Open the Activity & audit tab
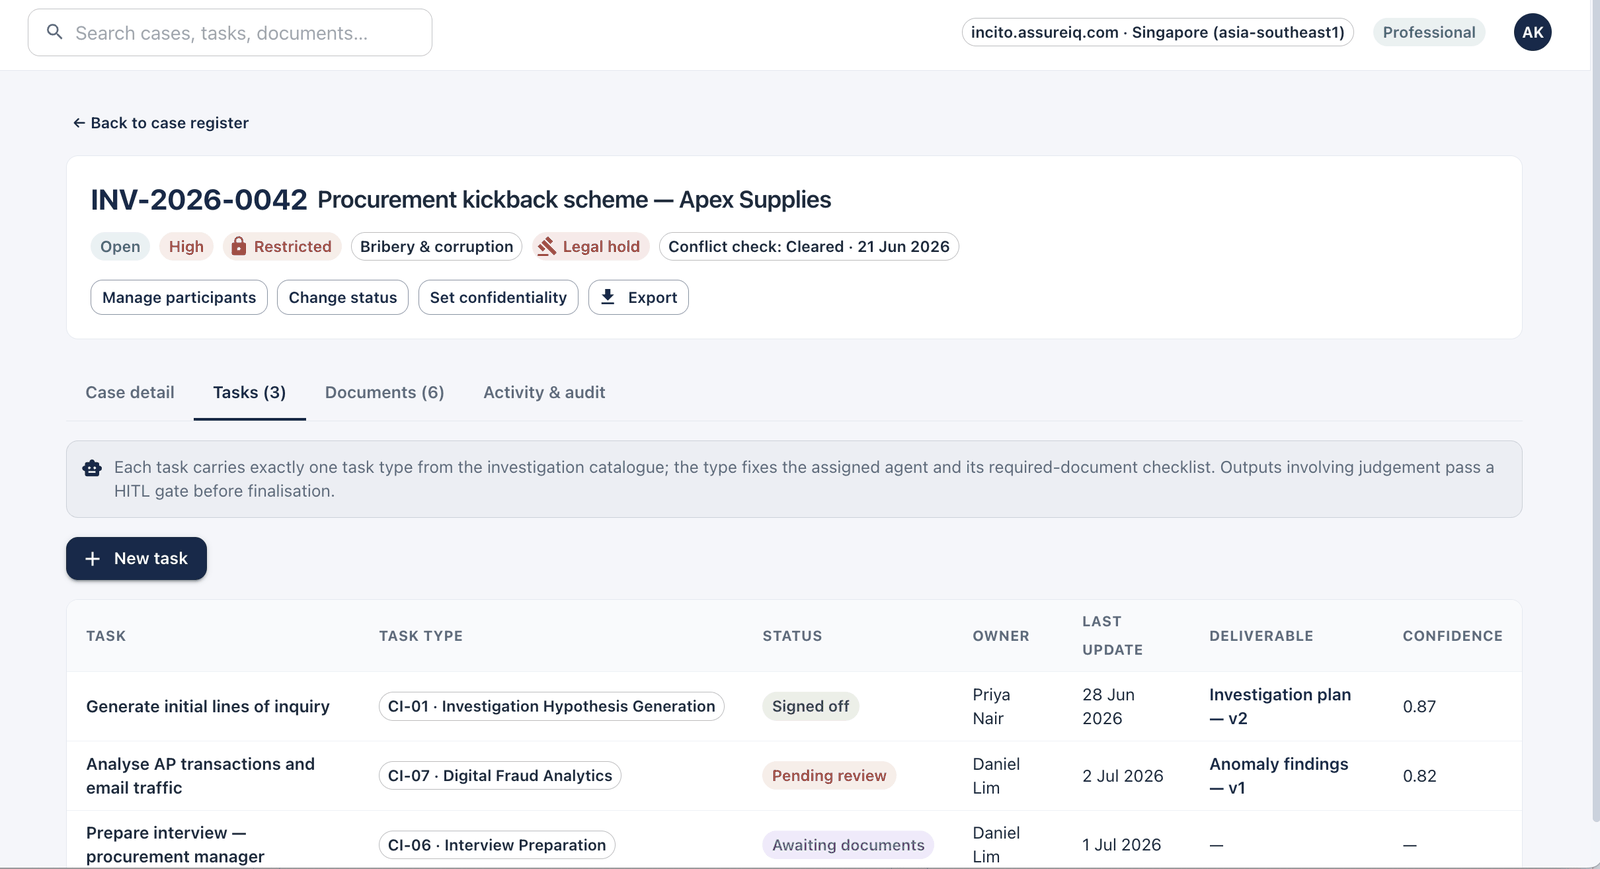The height and width of the screenshot is (869, 1600). click(x=544, y=392)
